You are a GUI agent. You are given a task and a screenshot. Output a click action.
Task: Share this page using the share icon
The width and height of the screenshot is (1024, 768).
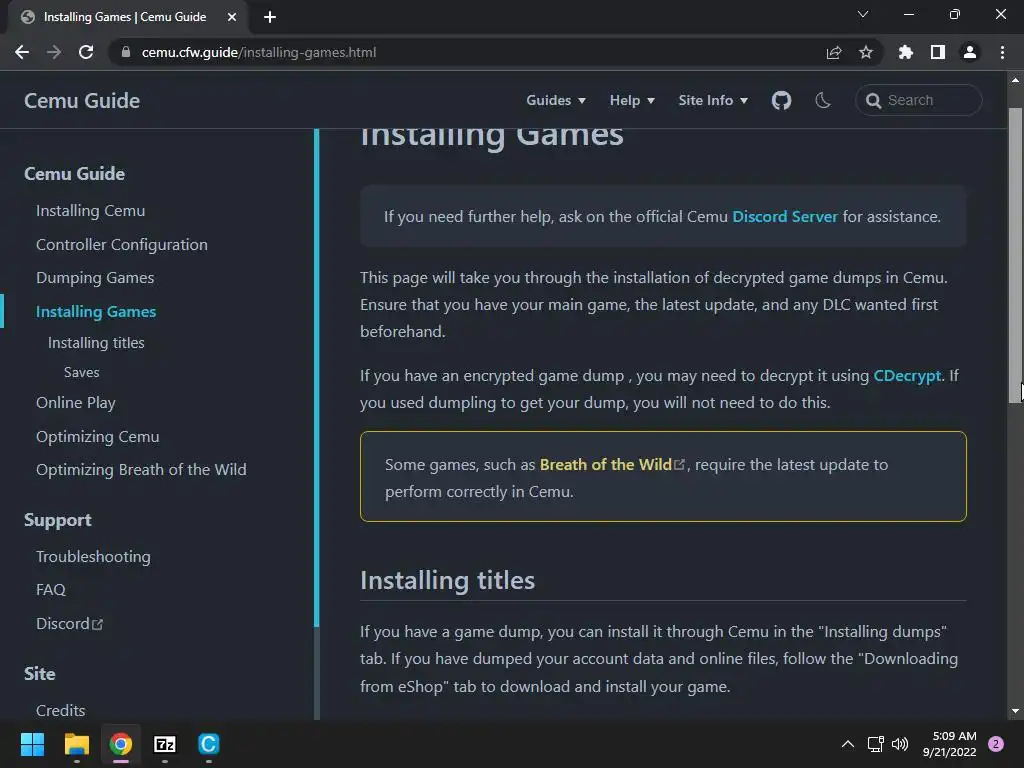click(834, 52)
